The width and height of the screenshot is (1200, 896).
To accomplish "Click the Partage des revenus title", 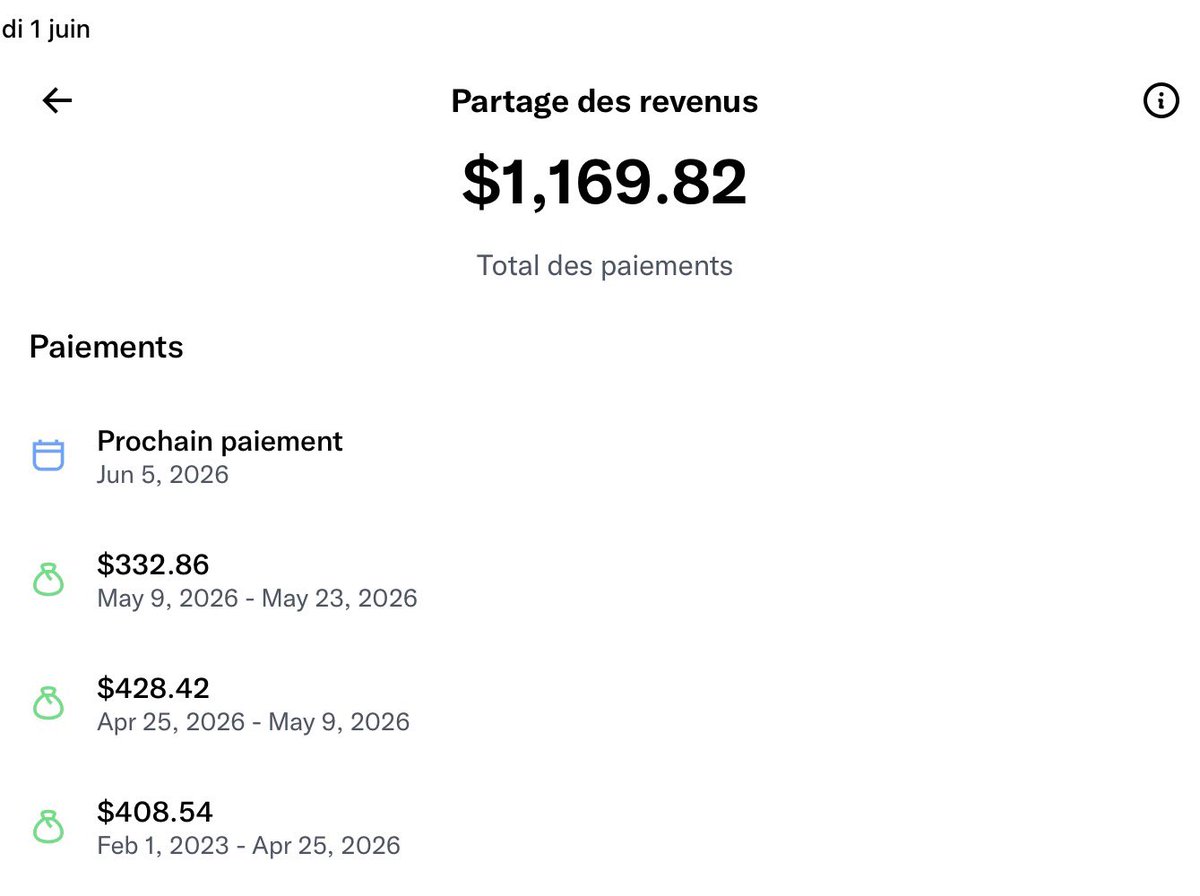I will [x=605, y=101].
